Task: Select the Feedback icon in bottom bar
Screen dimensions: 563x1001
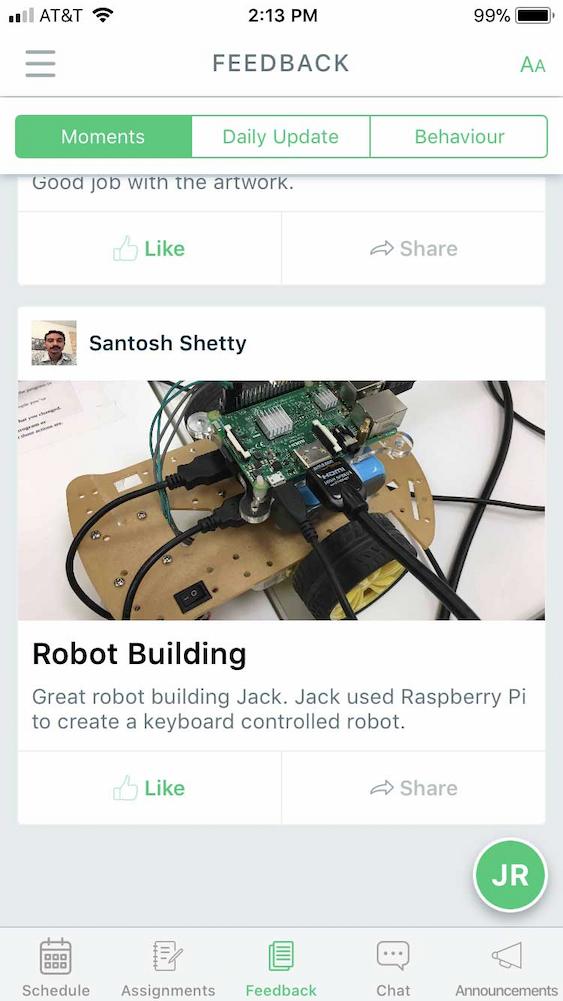Action: pyautogui.click(x=281, y=956)
